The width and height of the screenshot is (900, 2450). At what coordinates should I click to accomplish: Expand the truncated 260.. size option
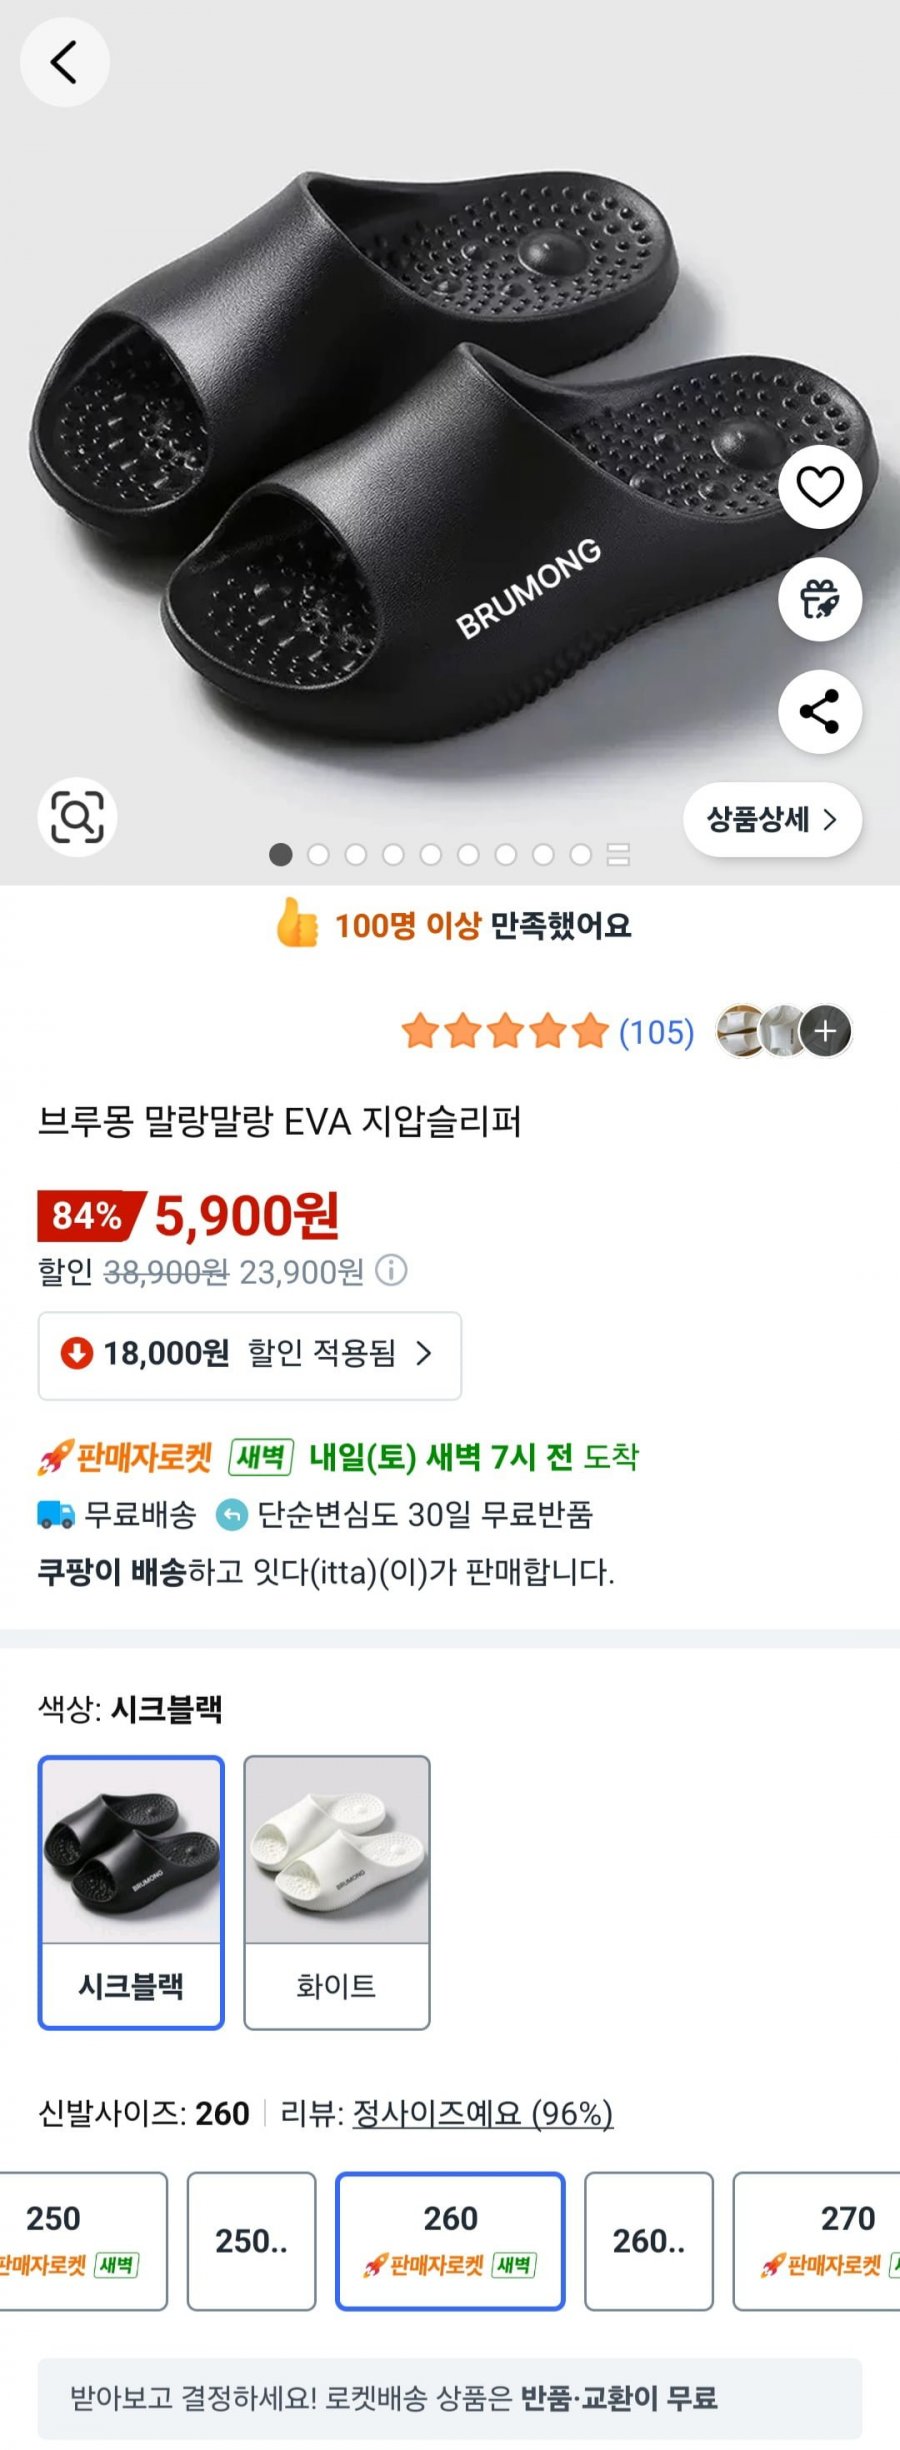(x=649, y=2240)
